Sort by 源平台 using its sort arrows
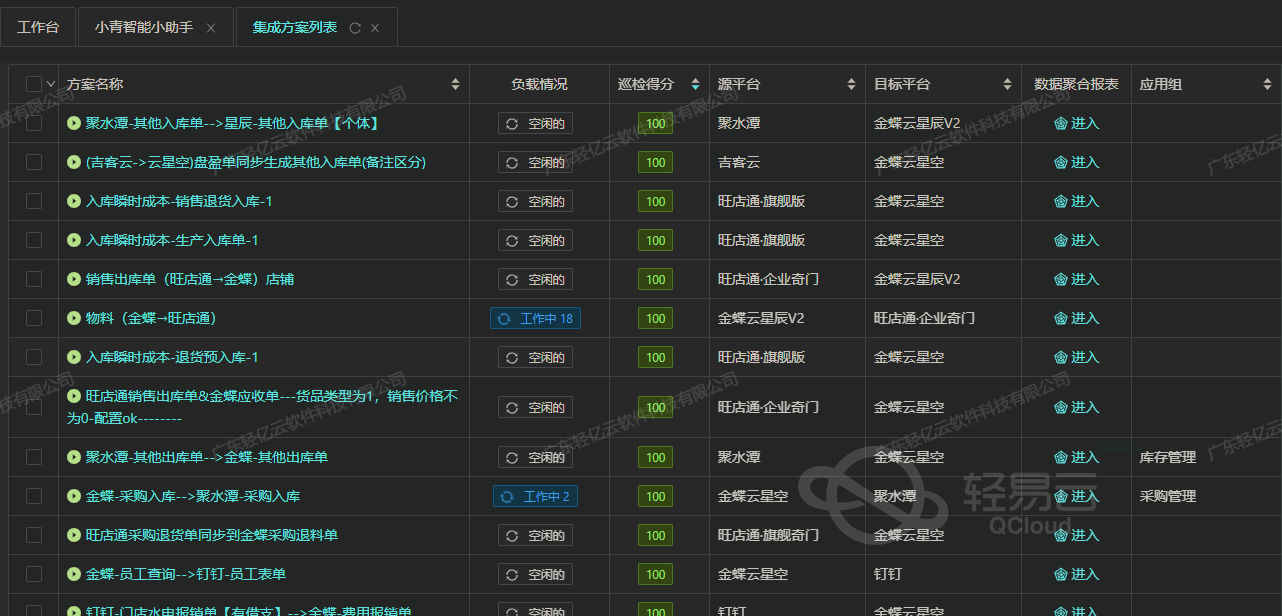 click(x=851, y=84)
